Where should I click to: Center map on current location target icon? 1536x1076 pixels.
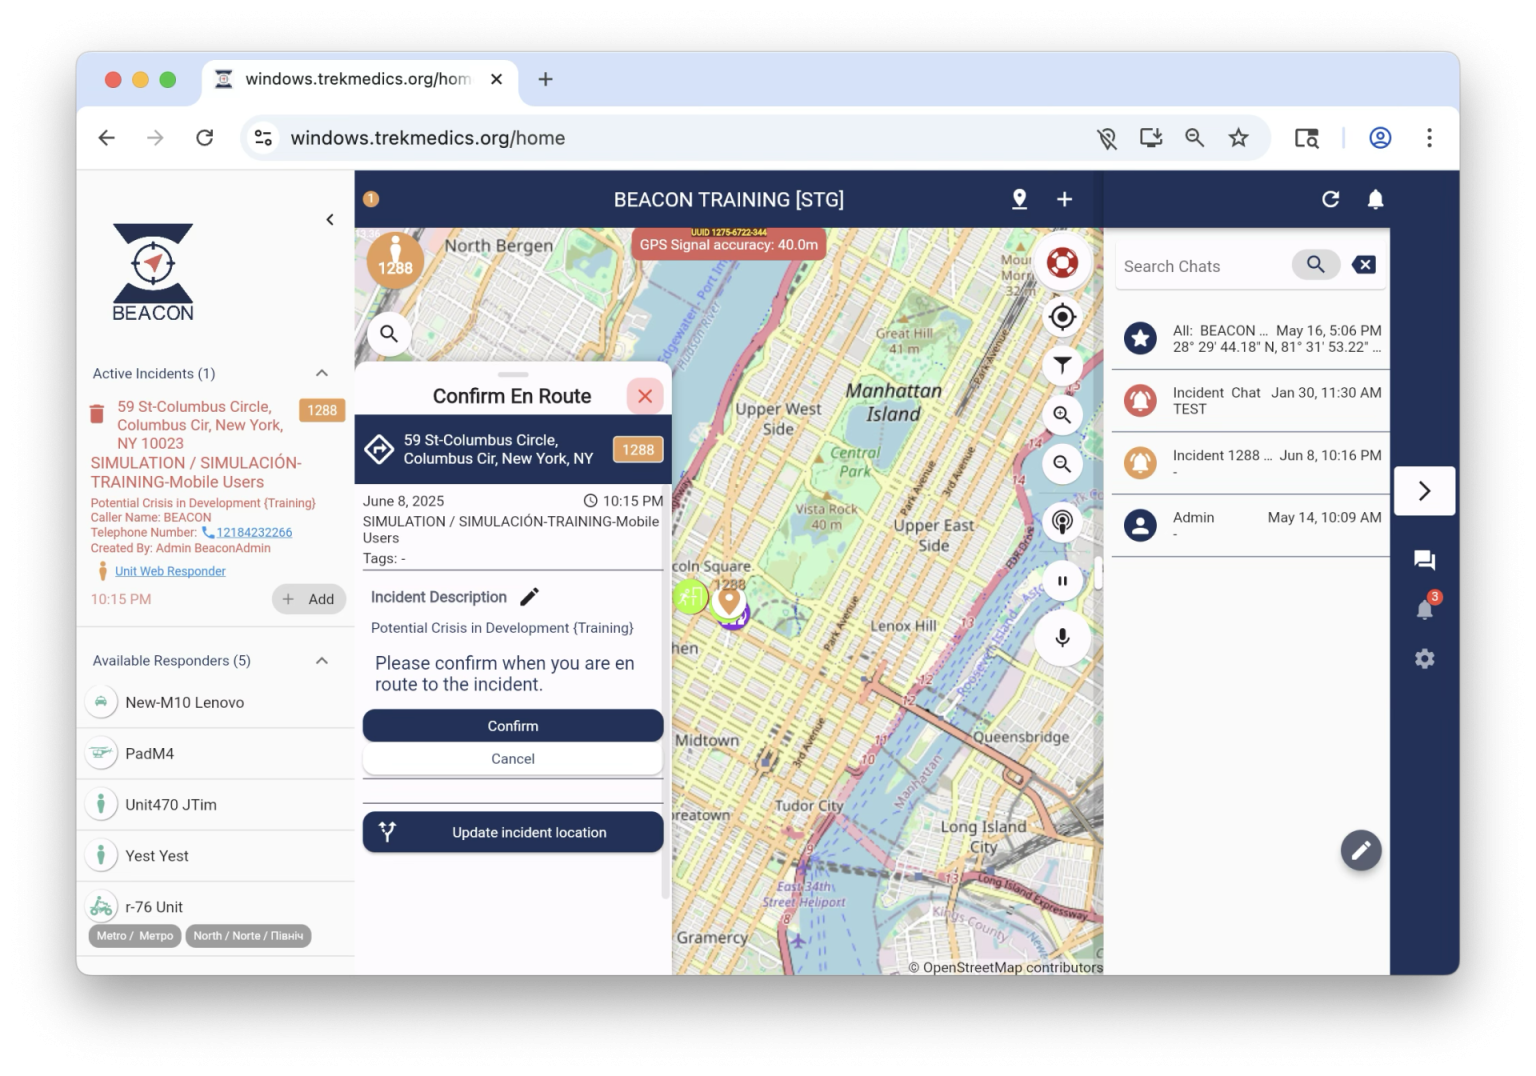click(1062, 317)
